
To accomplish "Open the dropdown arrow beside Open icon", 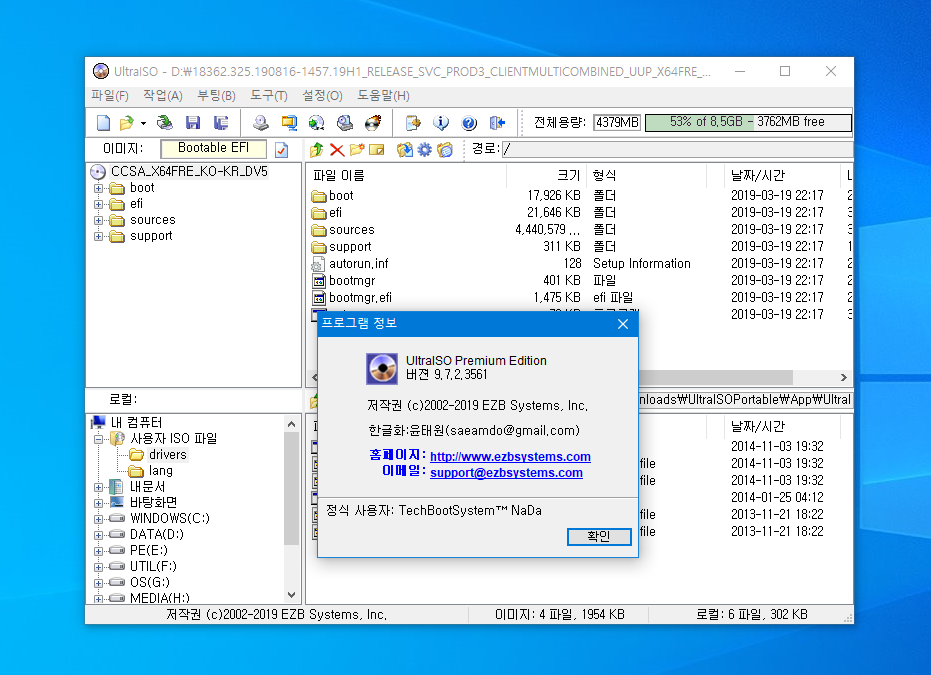I will tap(143, 123).
